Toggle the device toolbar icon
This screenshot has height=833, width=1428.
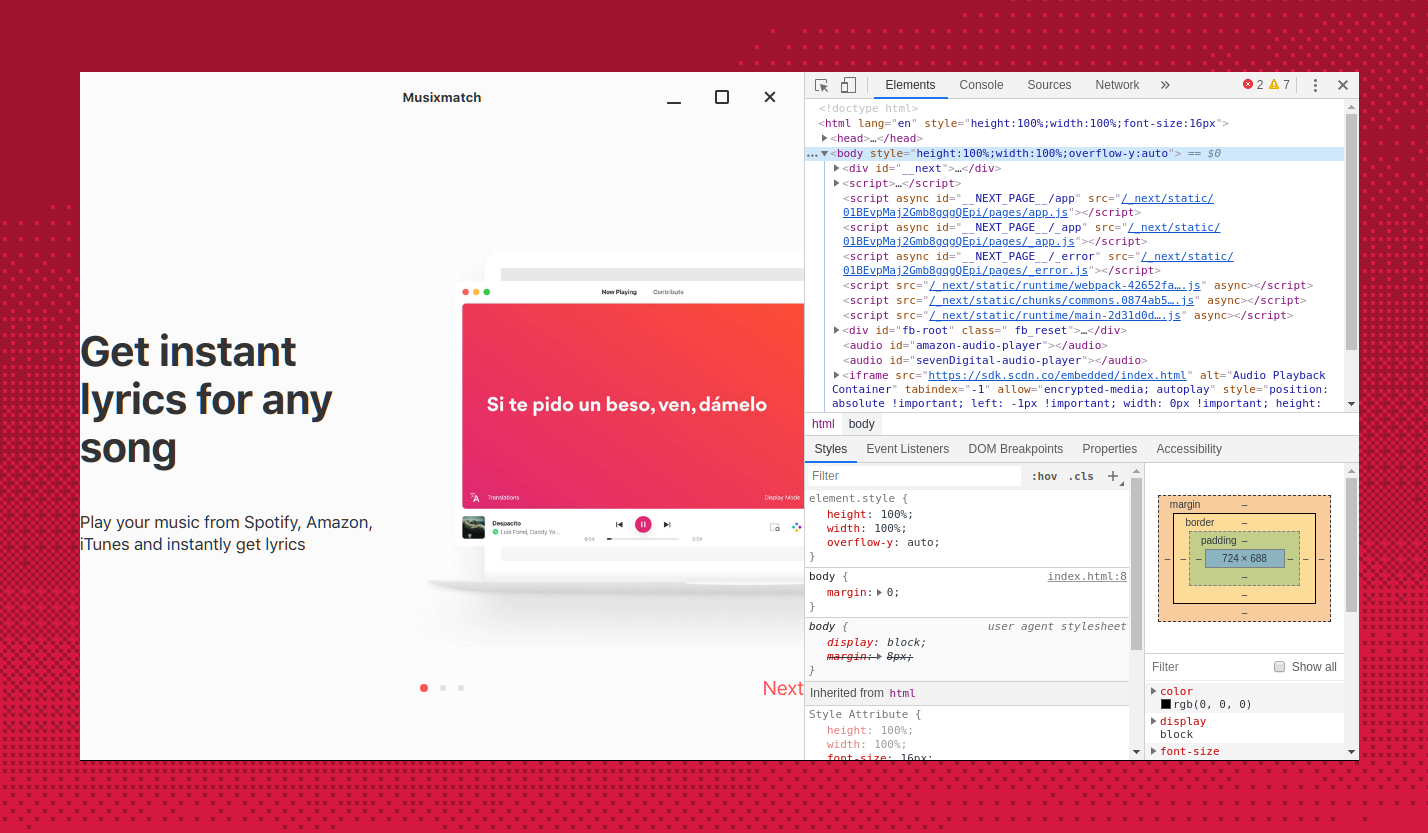(x=848, y=85)
